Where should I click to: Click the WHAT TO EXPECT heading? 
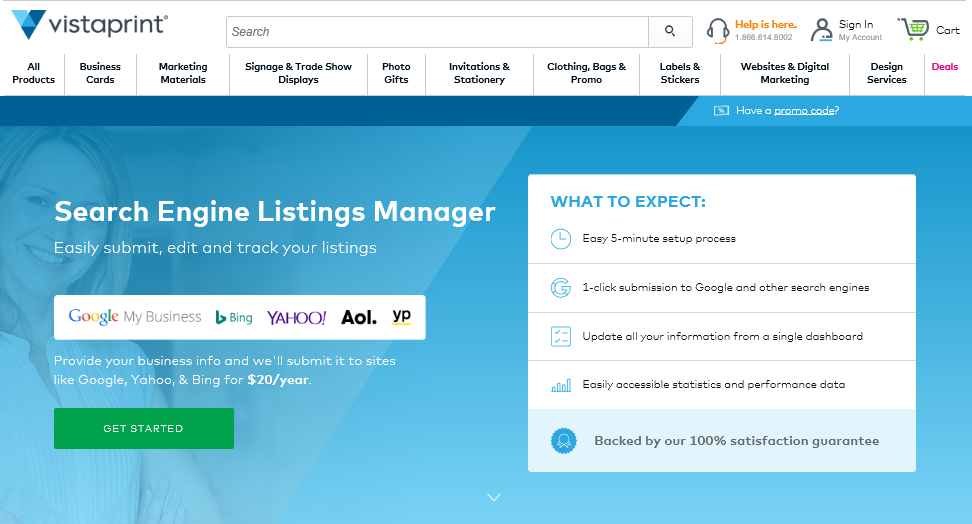tap(628, 202)
